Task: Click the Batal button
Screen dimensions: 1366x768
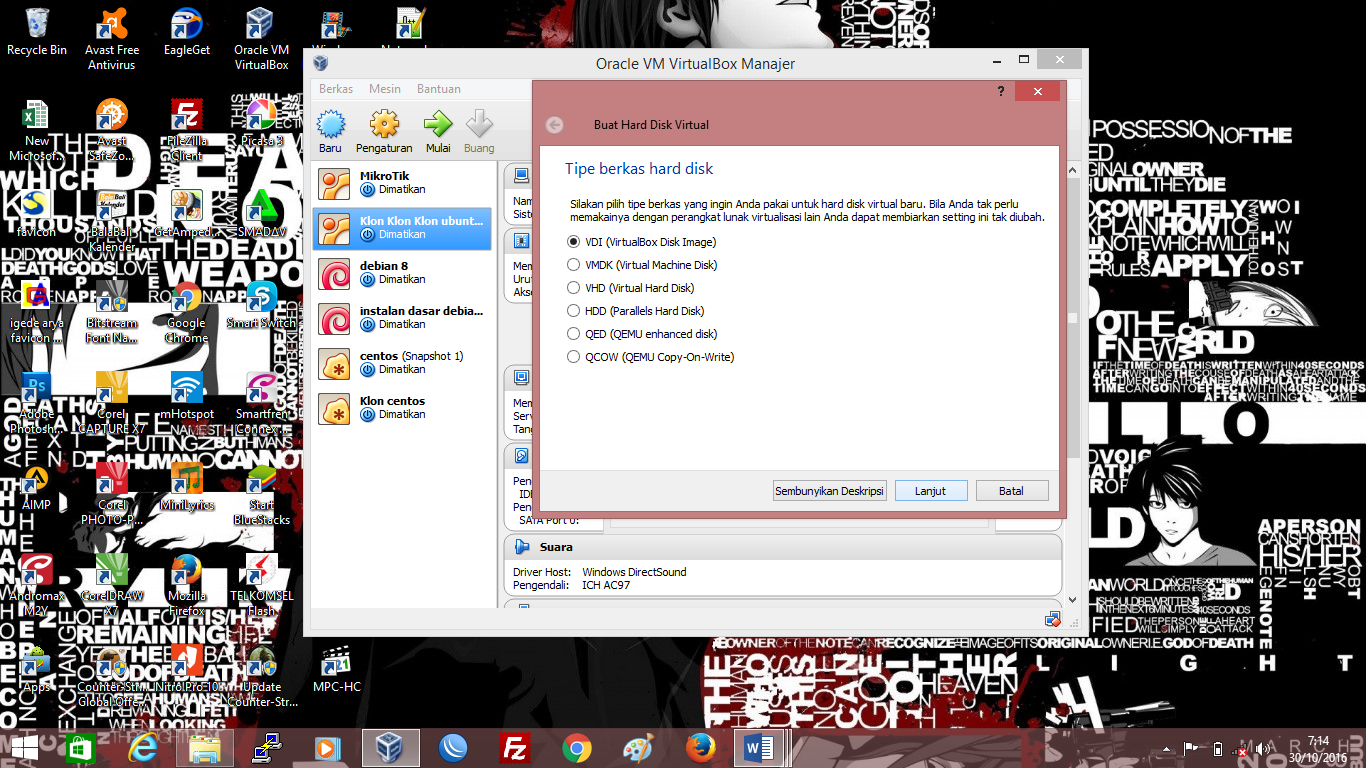Action: point(1011,491)
